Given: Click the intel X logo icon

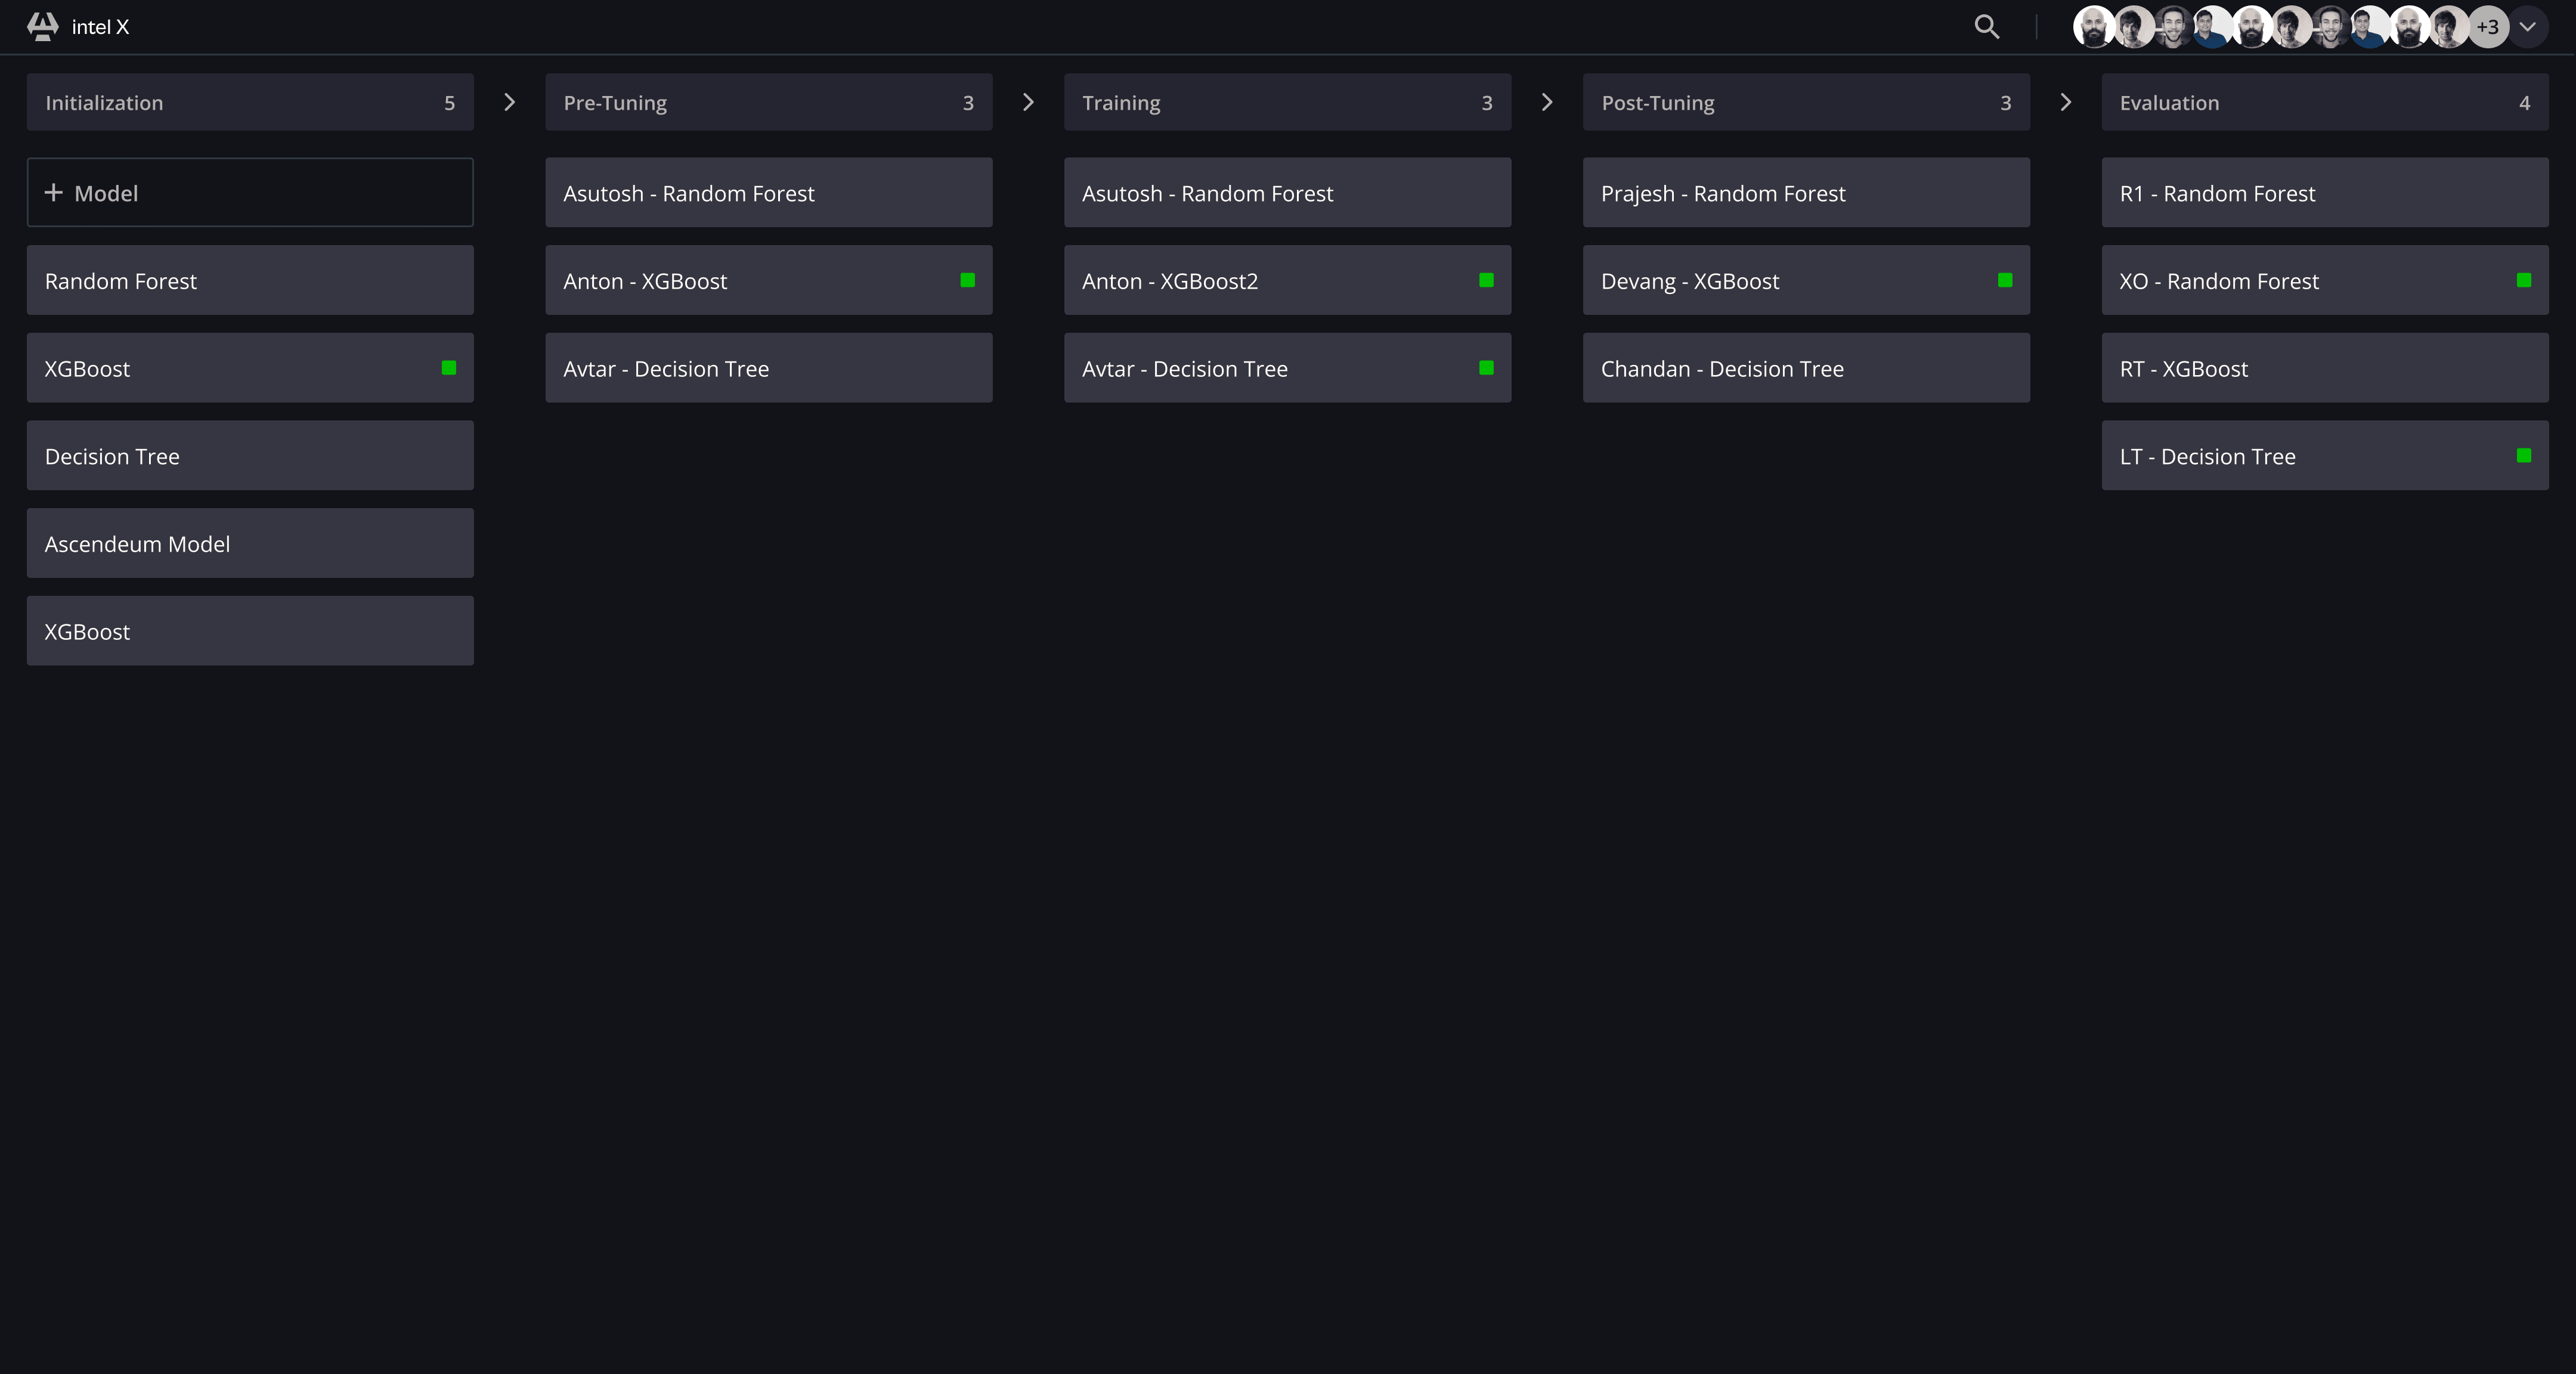Looking at the screenshot, I should pyautogui.click(x=42, y=27).
